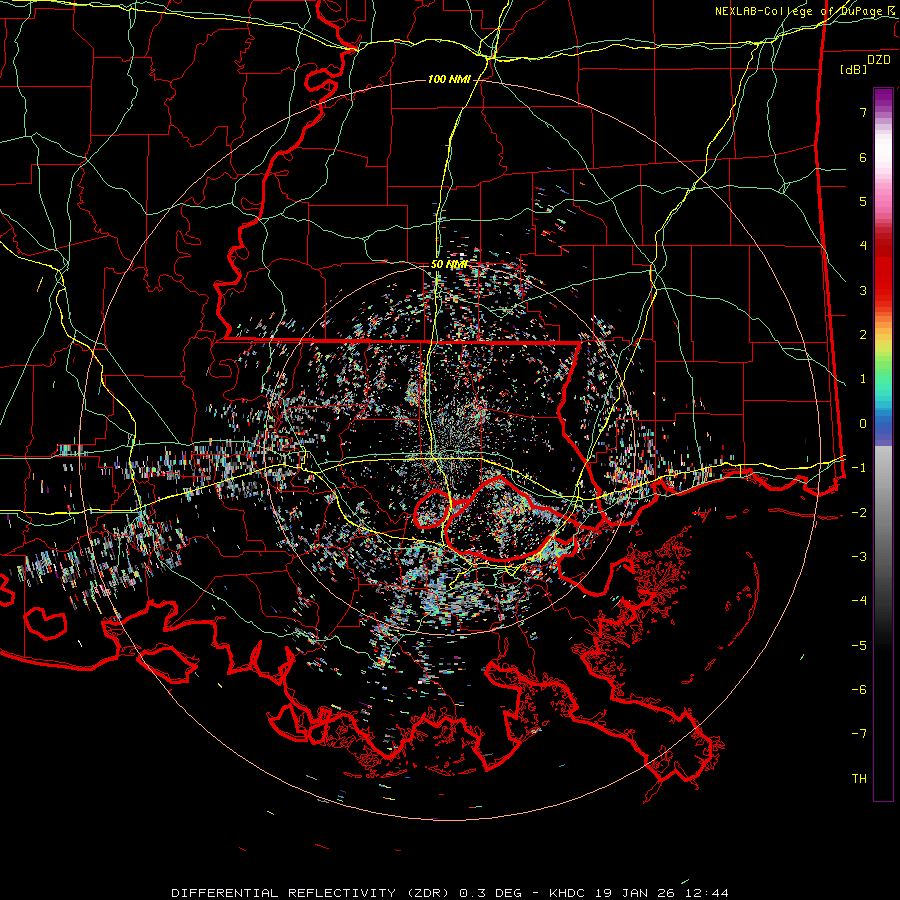Click the "0.3 DEG" elevation angle text

[x=490, y=893]
